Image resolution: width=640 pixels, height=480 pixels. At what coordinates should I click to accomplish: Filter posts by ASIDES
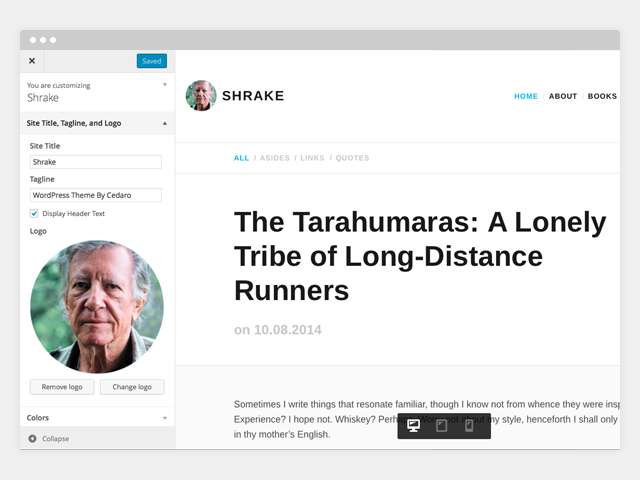pos(275,158)
